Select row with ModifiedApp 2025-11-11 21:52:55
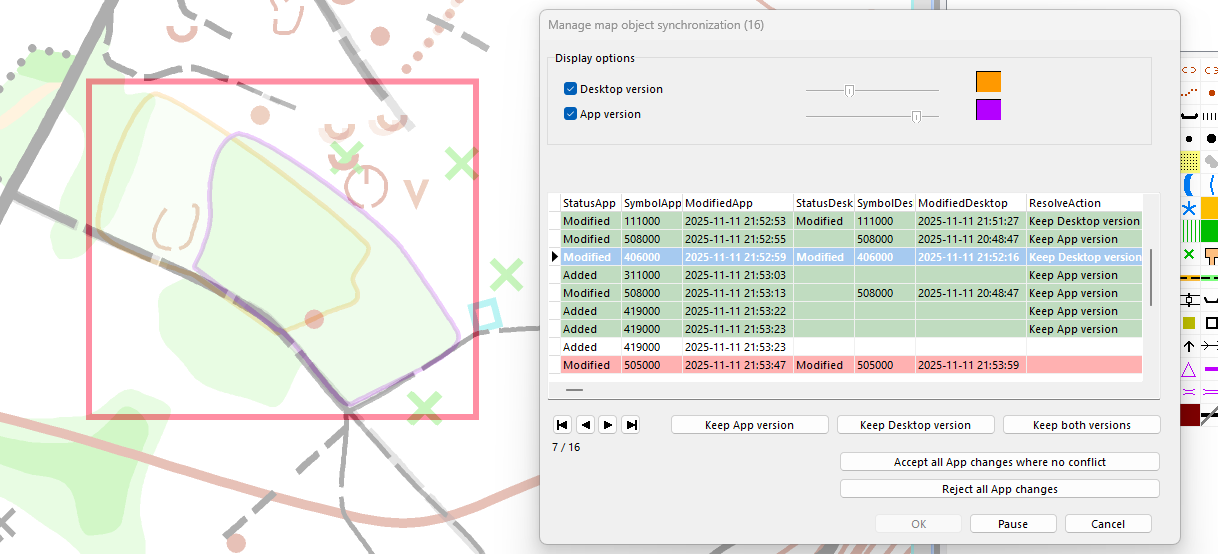 [x=845, y=239]
